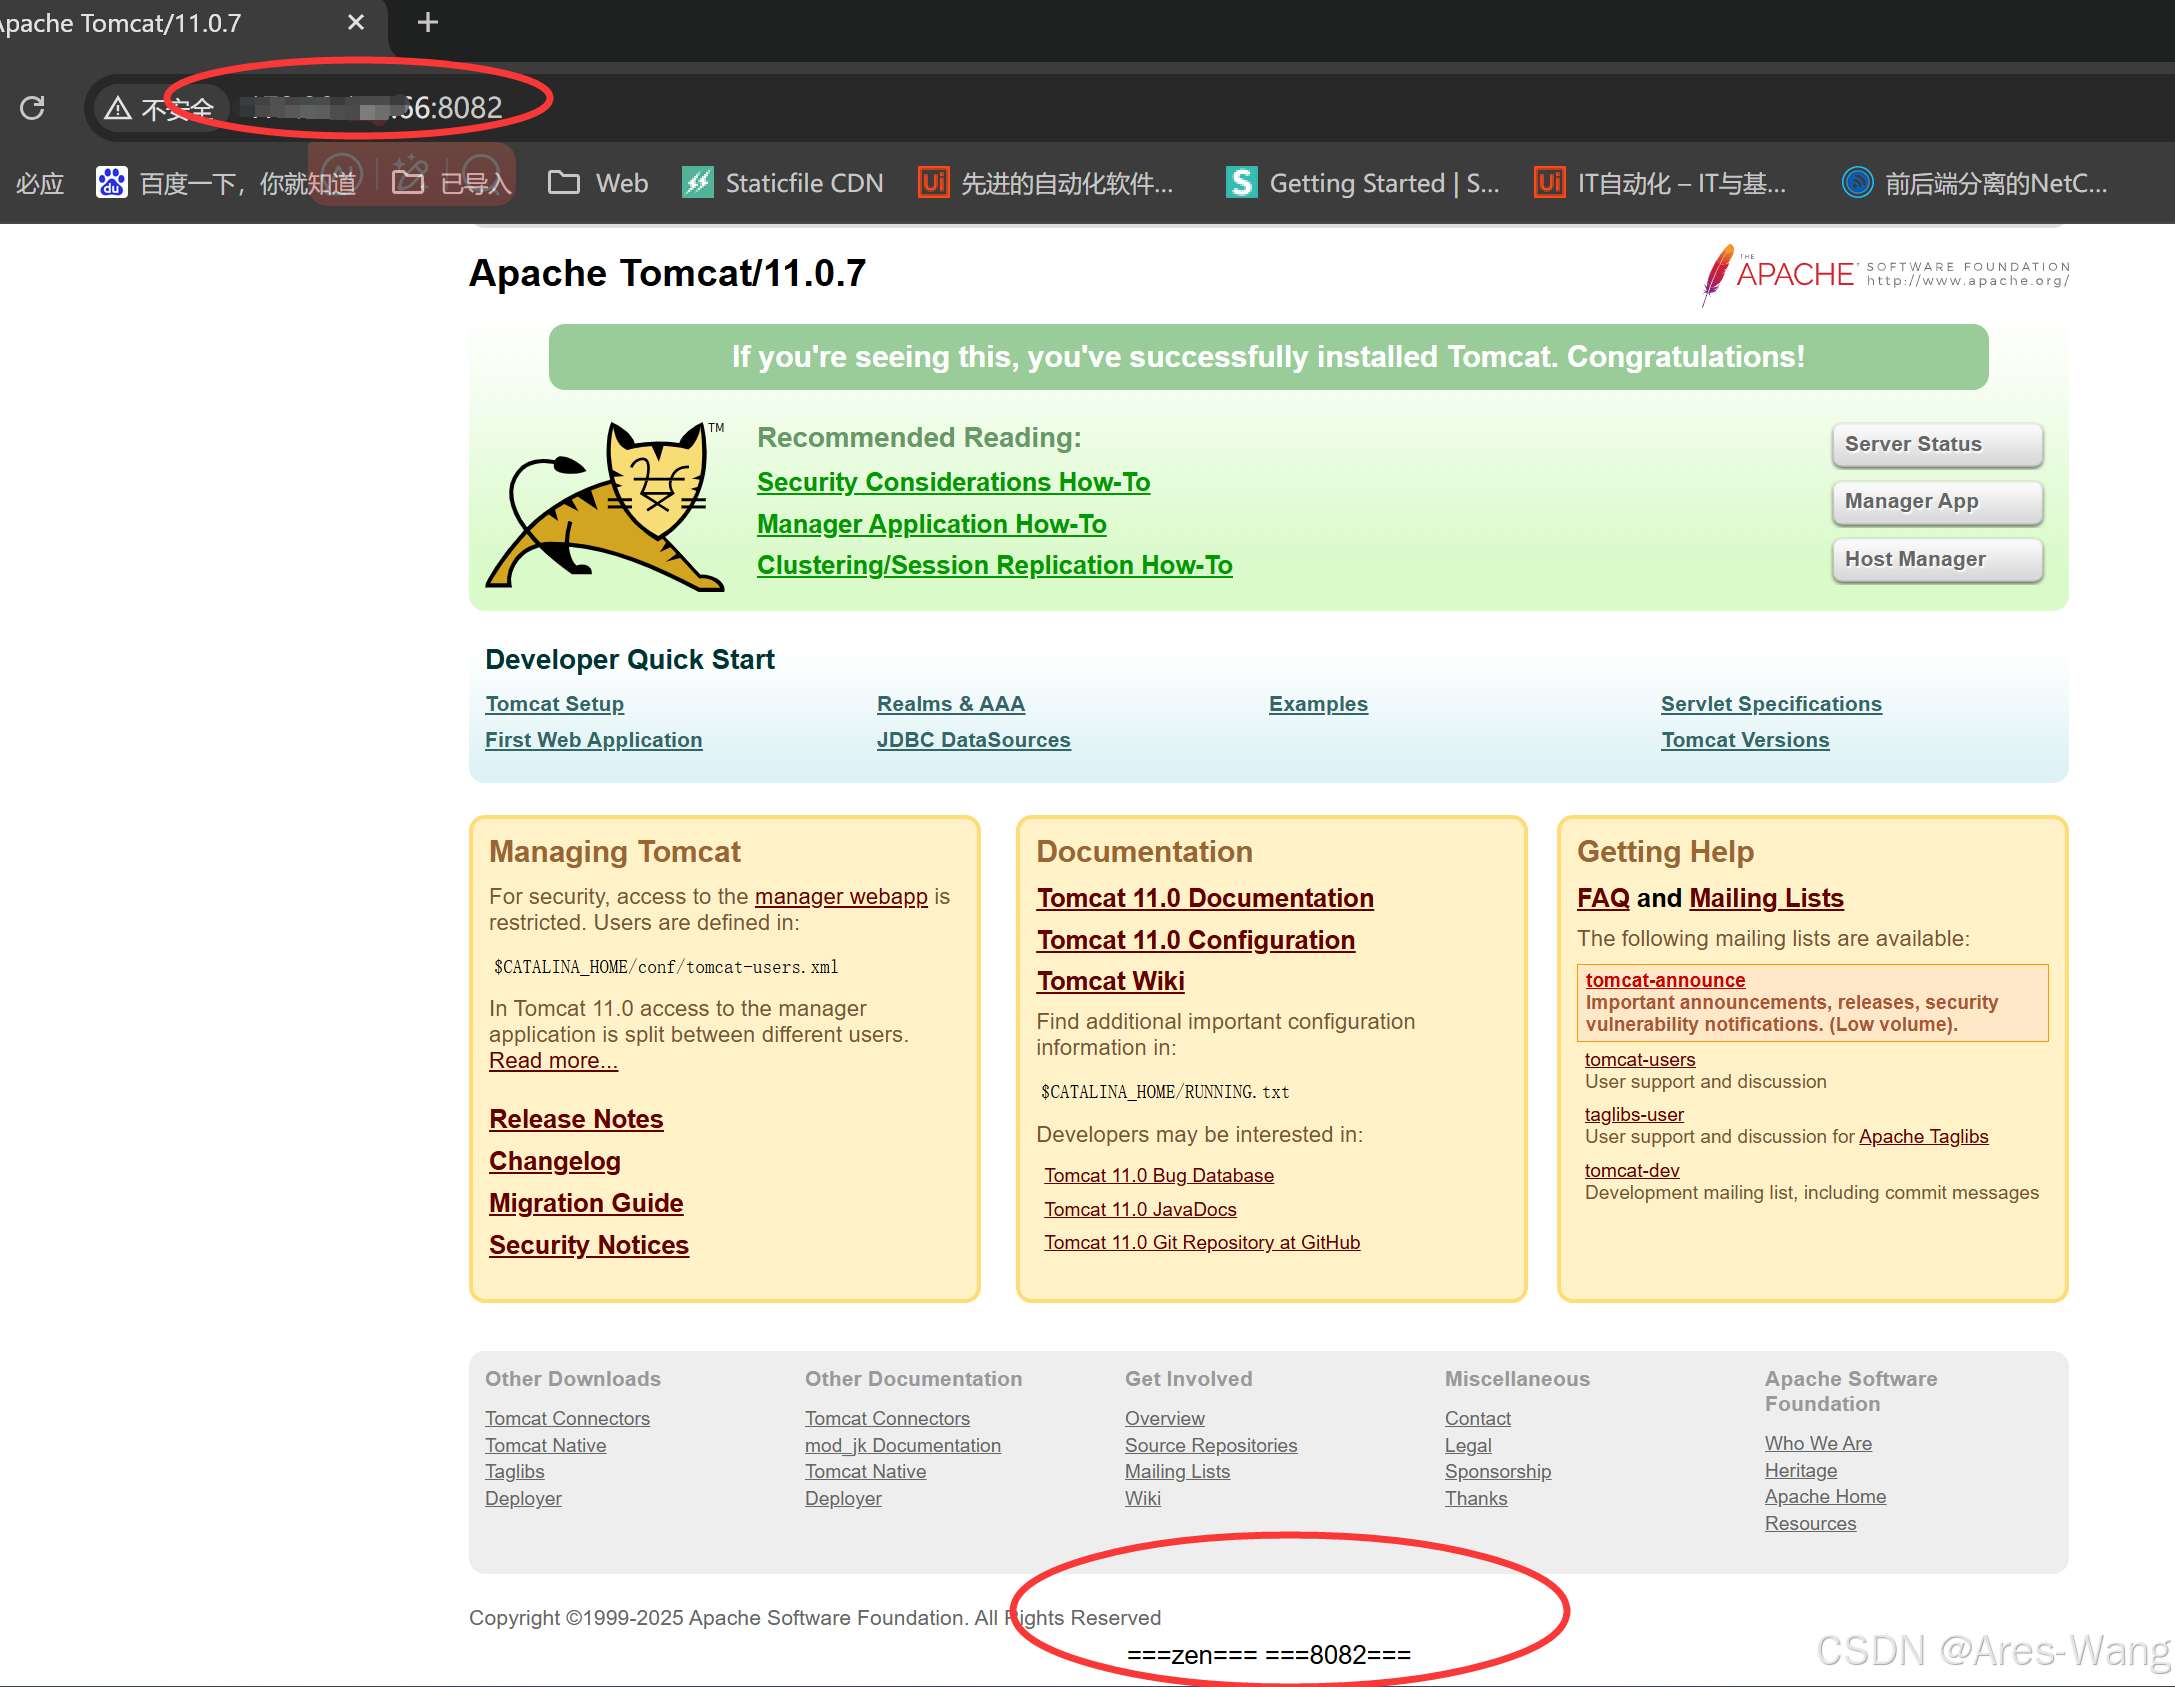Open the JDBC DataSources quick start link
2175x1687 pixels.
point(973,740)
